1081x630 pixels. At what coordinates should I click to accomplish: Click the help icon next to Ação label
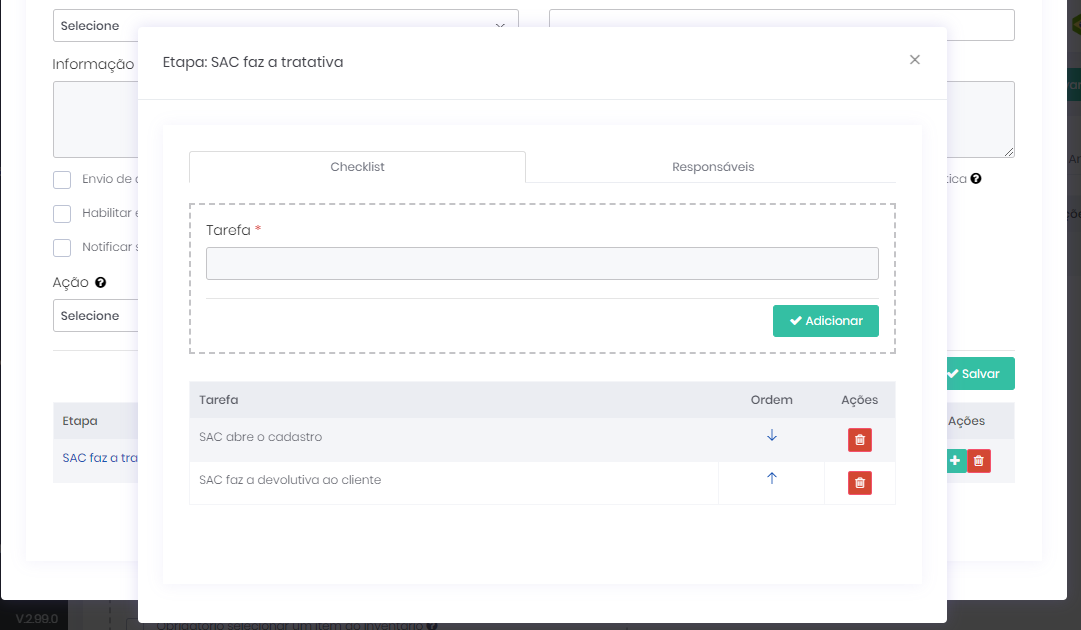coord(100,283)
